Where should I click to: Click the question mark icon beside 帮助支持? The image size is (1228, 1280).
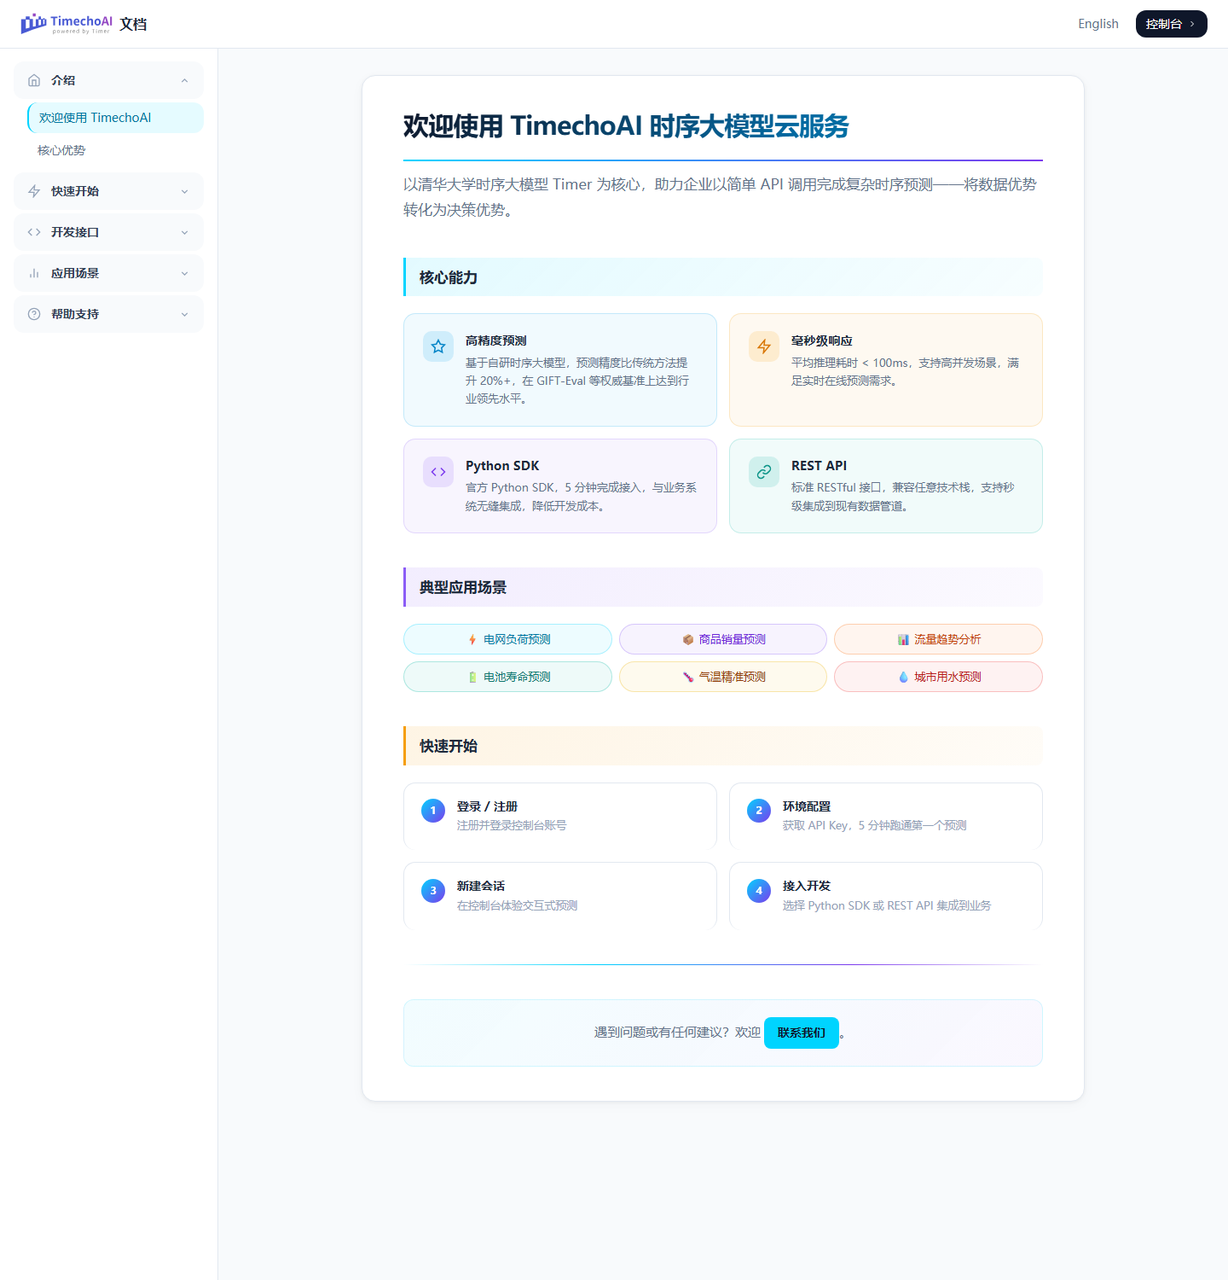click(34, 314)
